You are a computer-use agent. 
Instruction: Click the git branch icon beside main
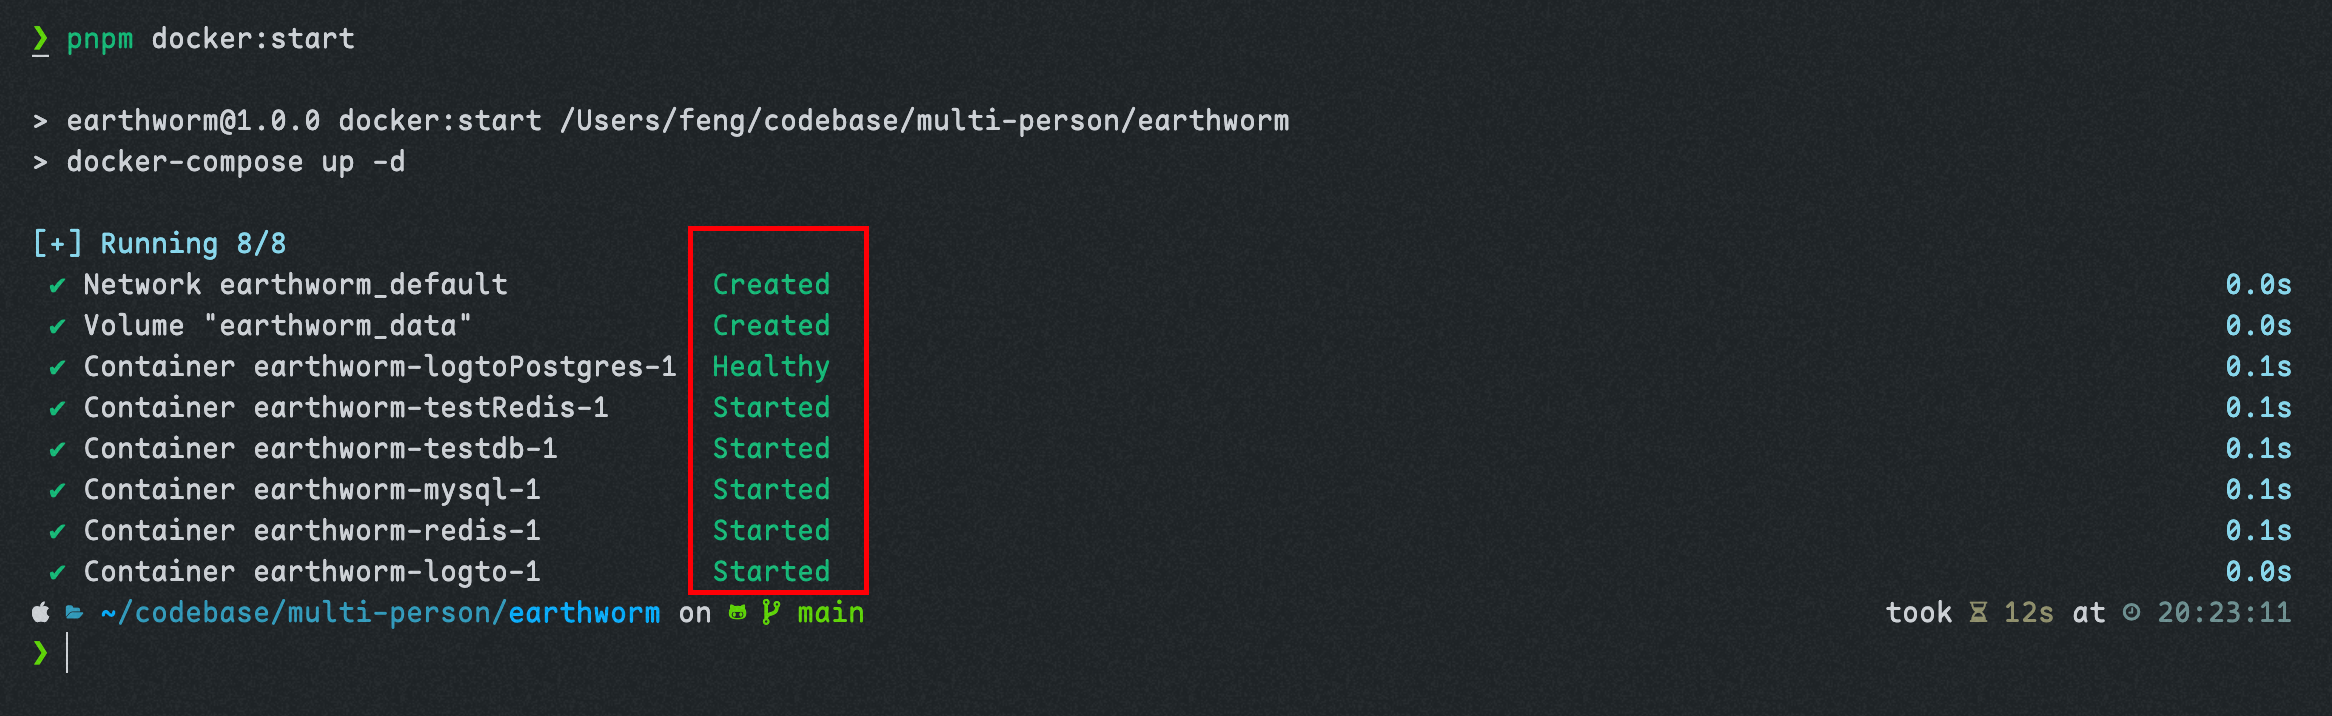point(770,612)
